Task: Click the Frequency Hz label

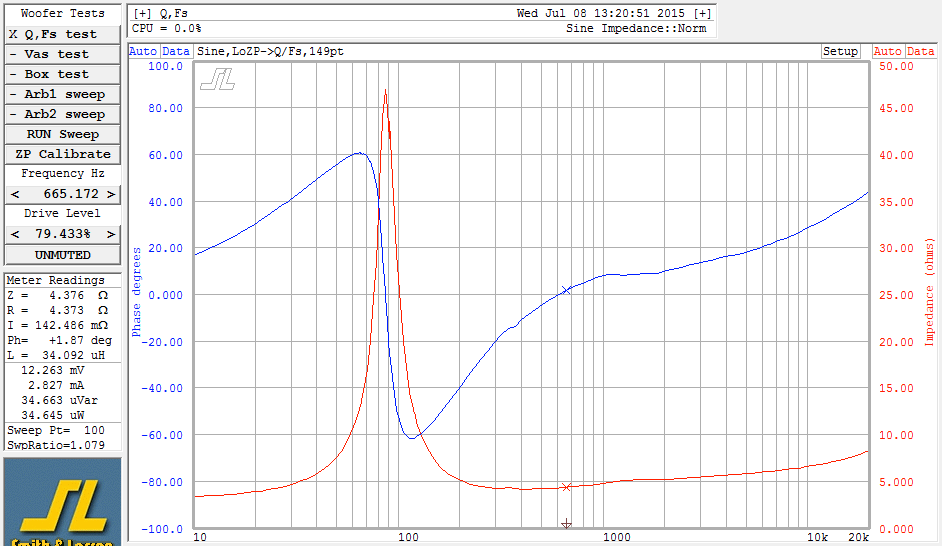Action: (x=63, y=174)
